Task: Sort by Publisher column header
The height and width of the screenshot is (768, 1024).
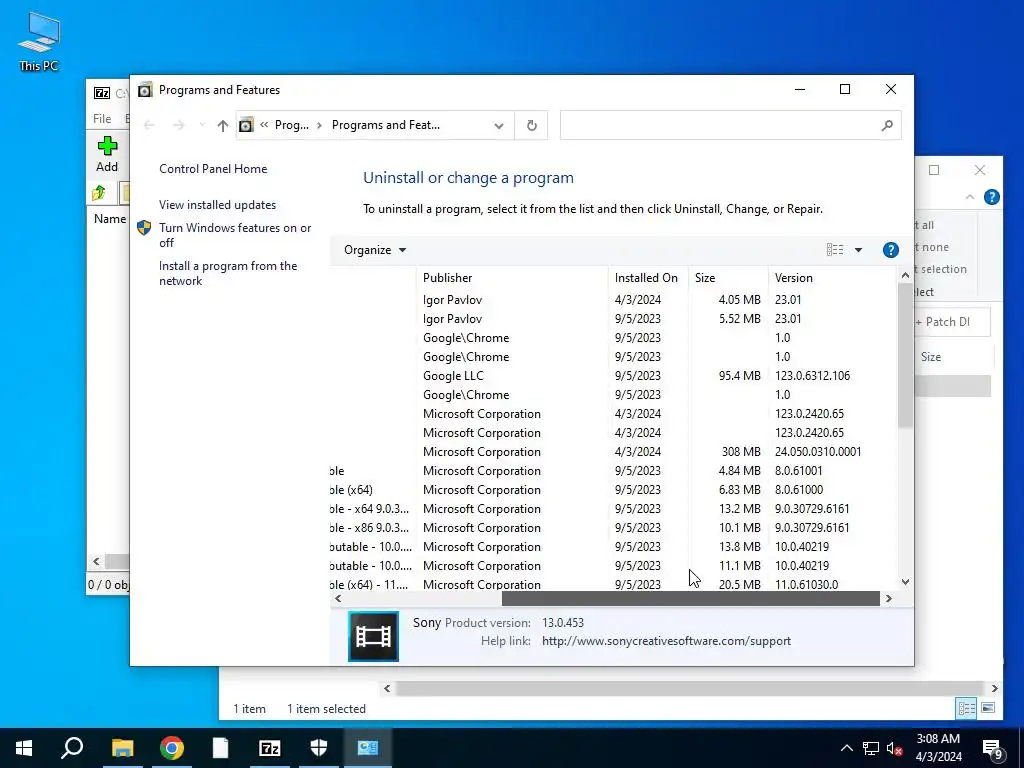Action: point(512,278)
